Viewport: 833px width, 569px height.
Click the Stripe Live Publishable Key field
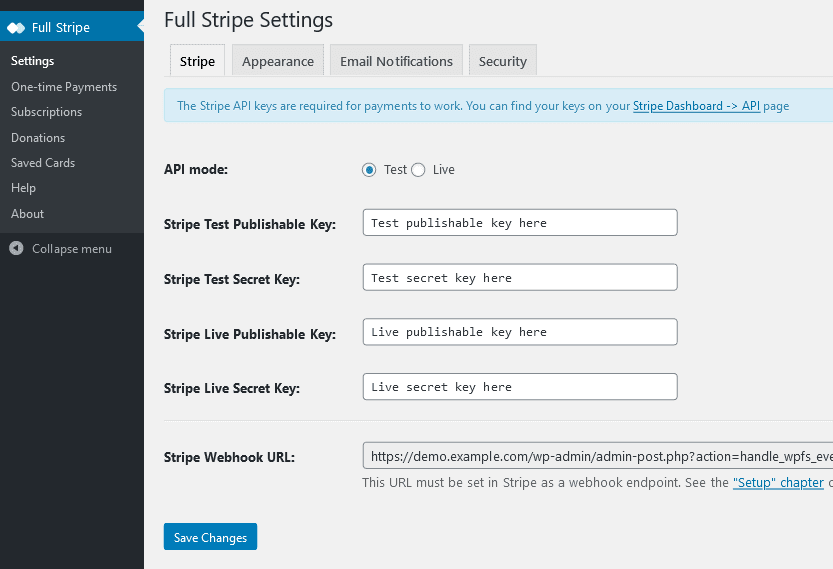click(x=520, y=332)
